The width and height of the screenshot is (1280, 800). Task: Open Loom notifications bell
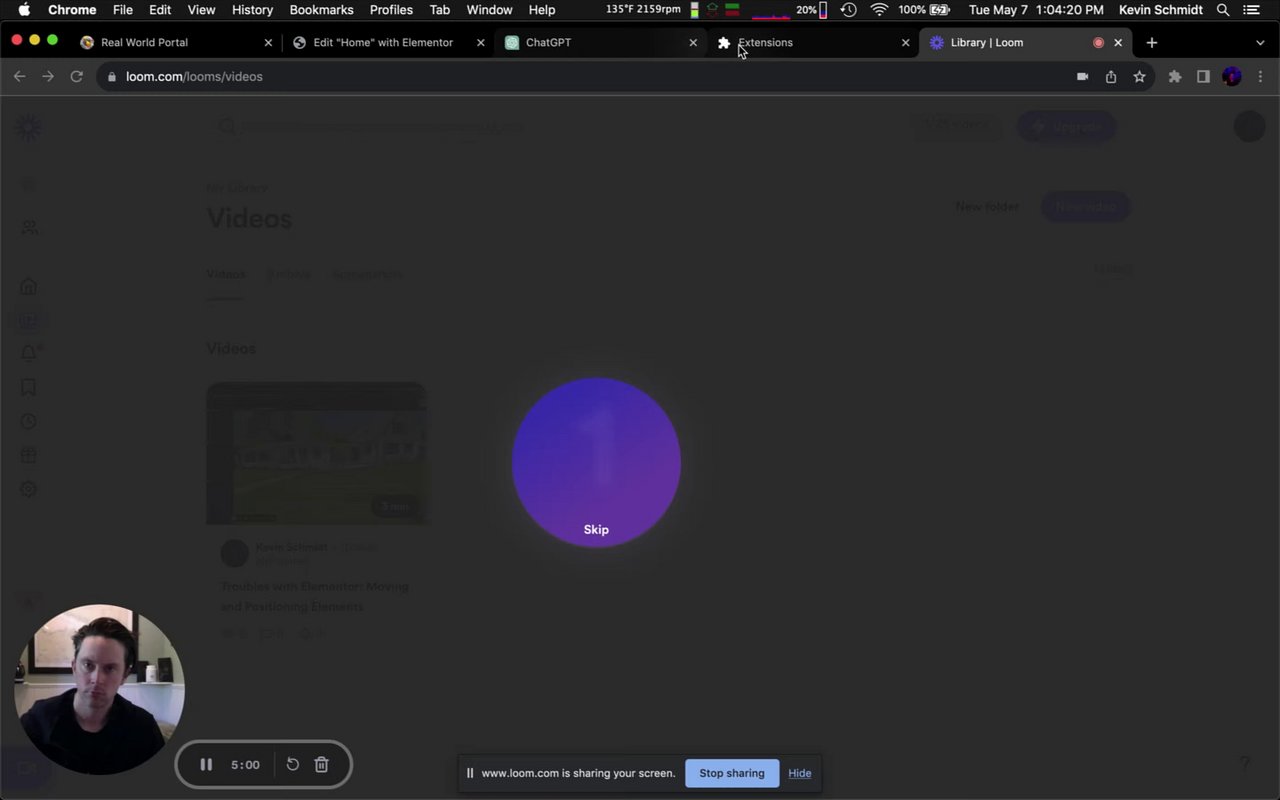[28, 353]
